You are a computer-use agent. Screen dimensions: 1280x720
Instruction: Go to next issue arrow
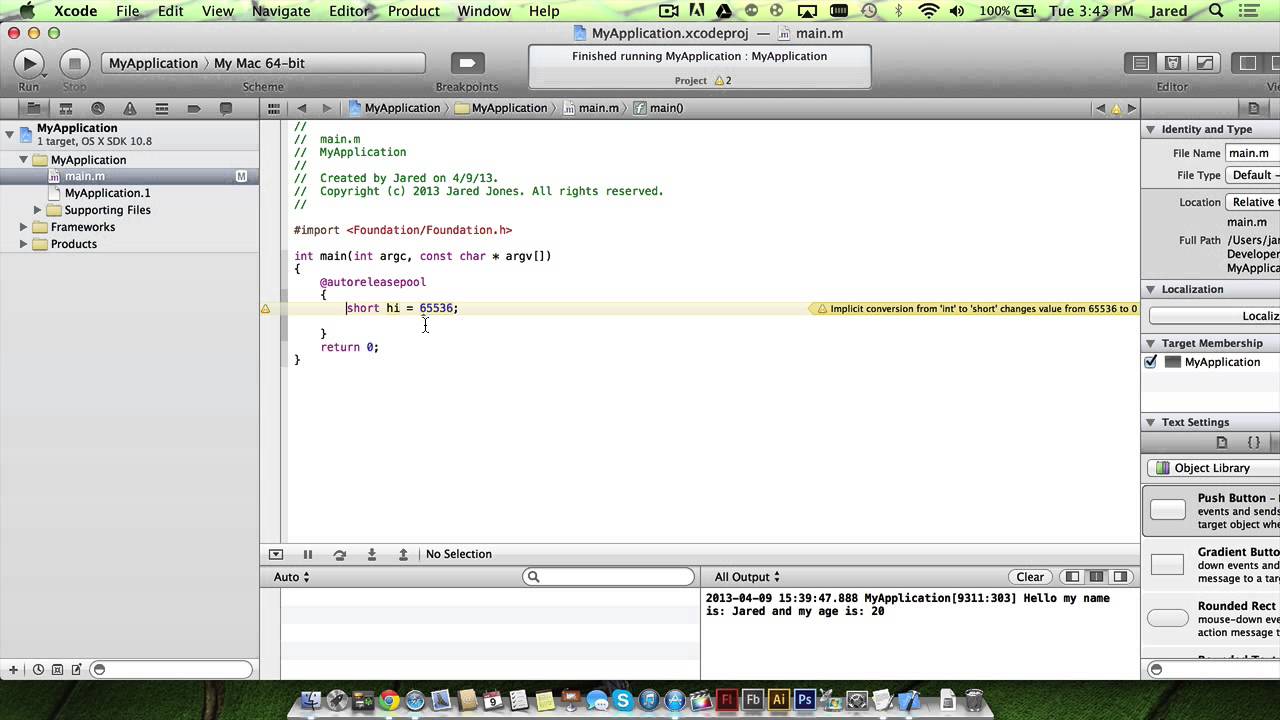tap(1132, 108)
